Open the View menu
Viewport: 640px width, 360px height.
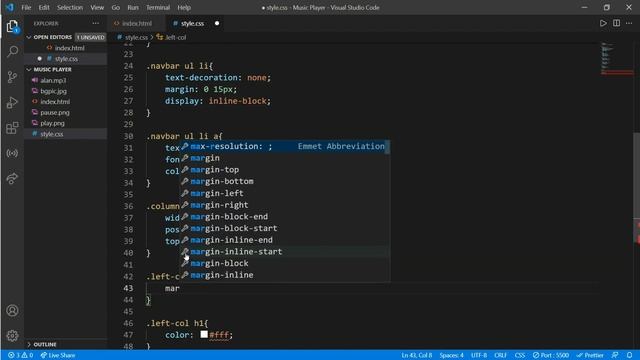click(x=97, y=7)
